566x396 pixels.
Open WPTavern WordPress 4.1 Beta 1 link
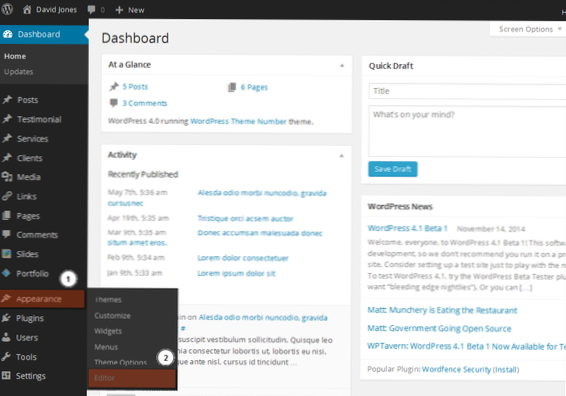[x=466, y=346]
